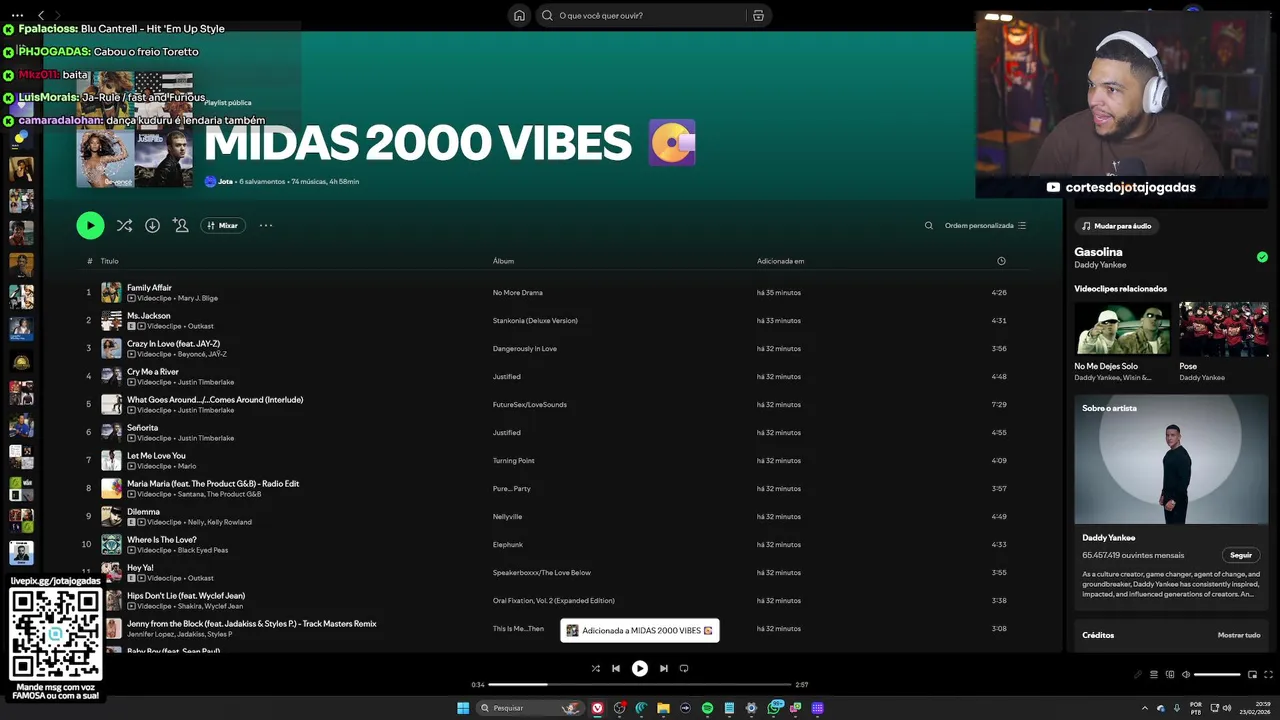Enter full screen mode in player
The width and height of the screenshot is (1280, 720).
click(1269, 674)
